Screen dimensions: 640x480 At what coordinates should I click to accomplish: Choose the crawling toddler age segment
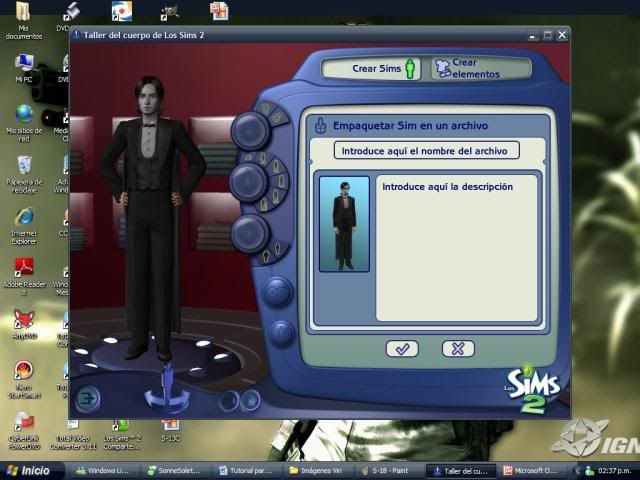click(248, 158)
